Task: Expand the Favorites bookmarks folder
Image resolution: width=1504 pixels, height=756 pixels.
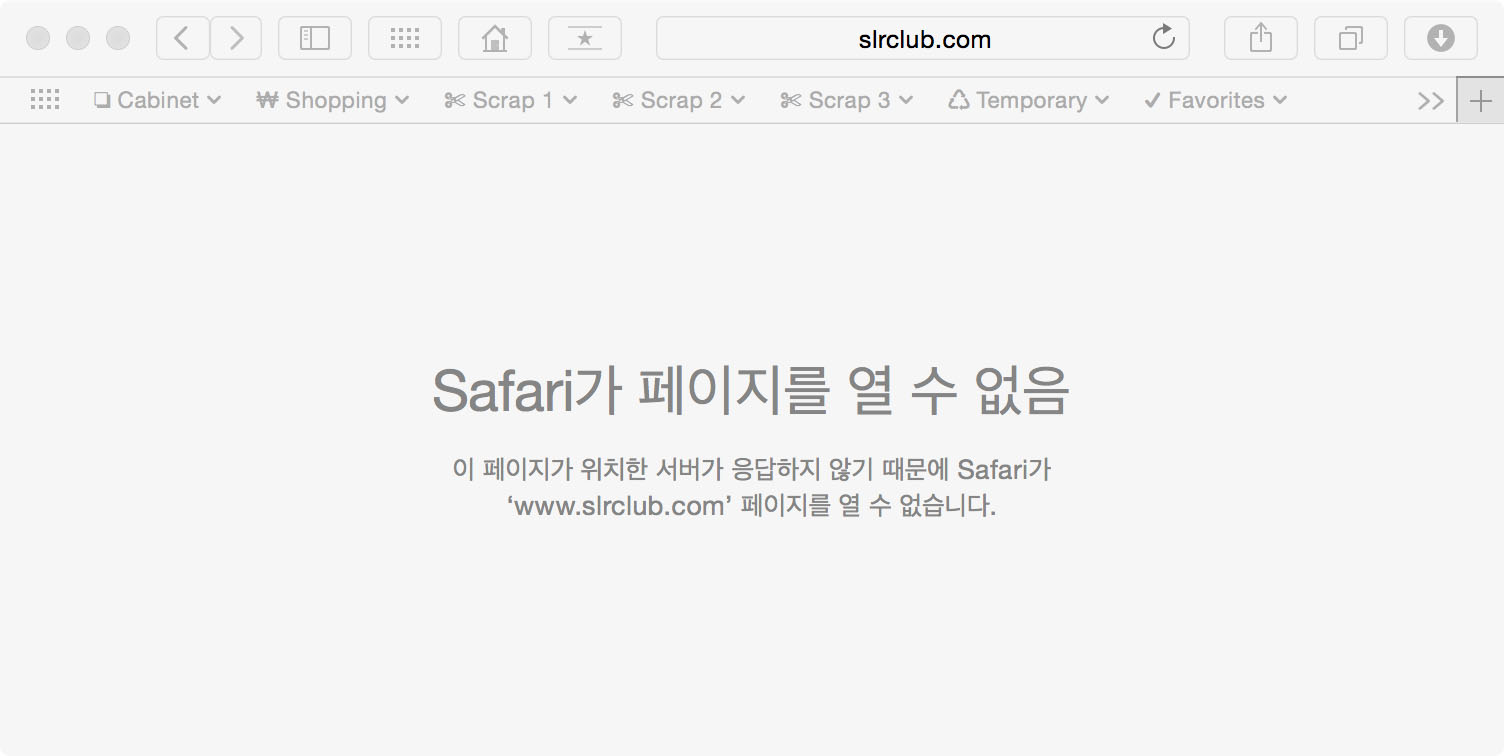Action: click(1215, 100)
